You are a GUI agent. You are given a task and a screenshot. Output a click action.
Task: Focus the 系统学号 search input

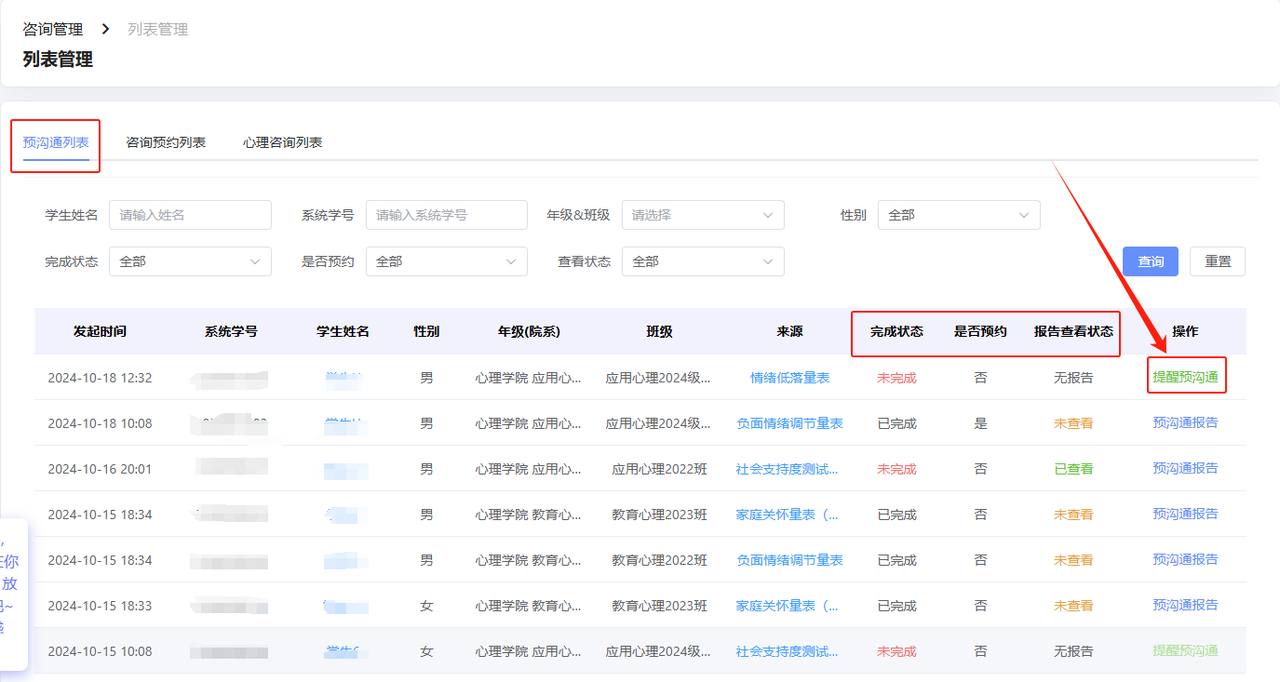446,215
